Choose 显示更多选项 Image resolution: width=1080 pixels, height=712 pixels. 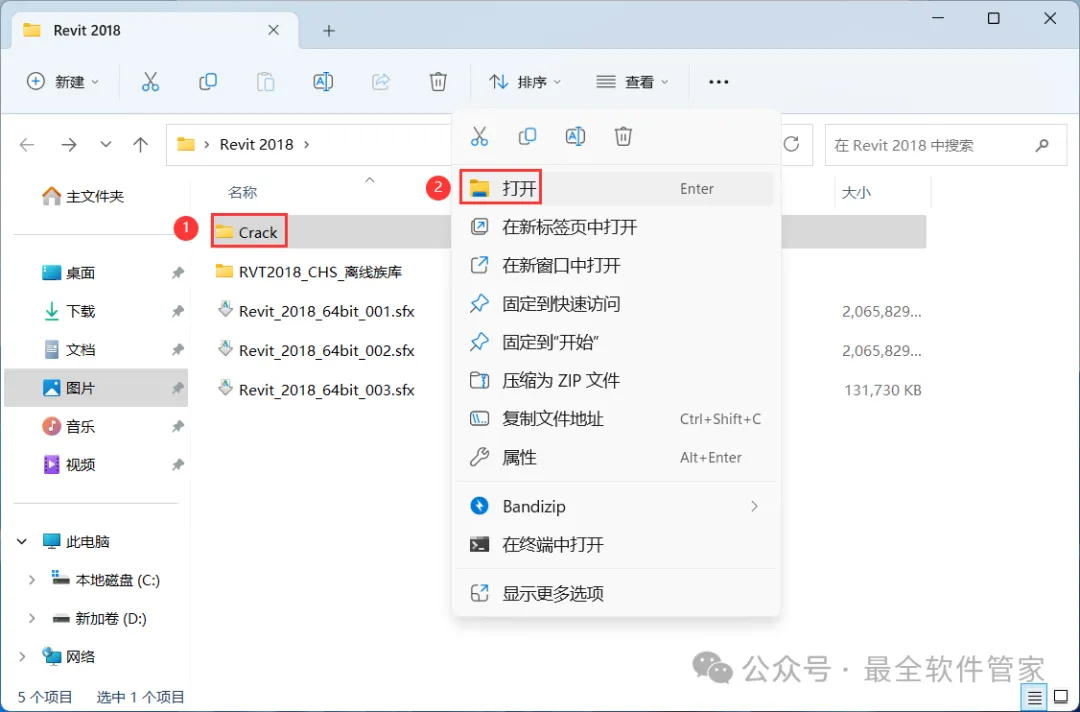point(616,594)
